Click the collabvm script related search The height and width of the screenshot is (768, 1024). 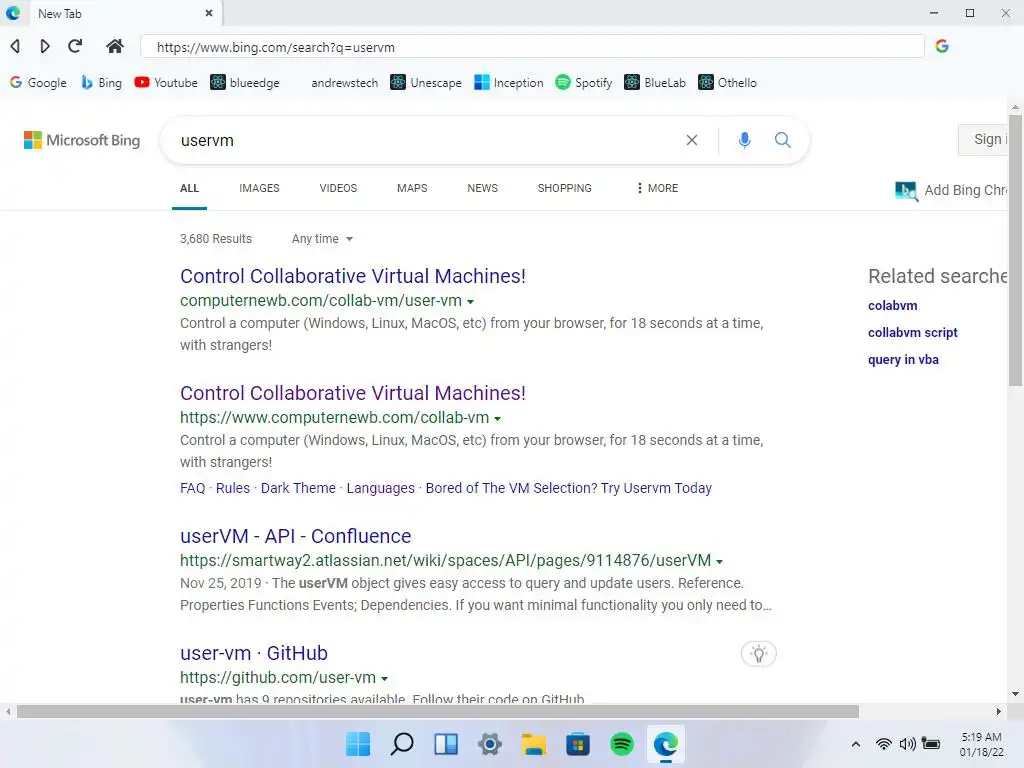tap(913, 332)
